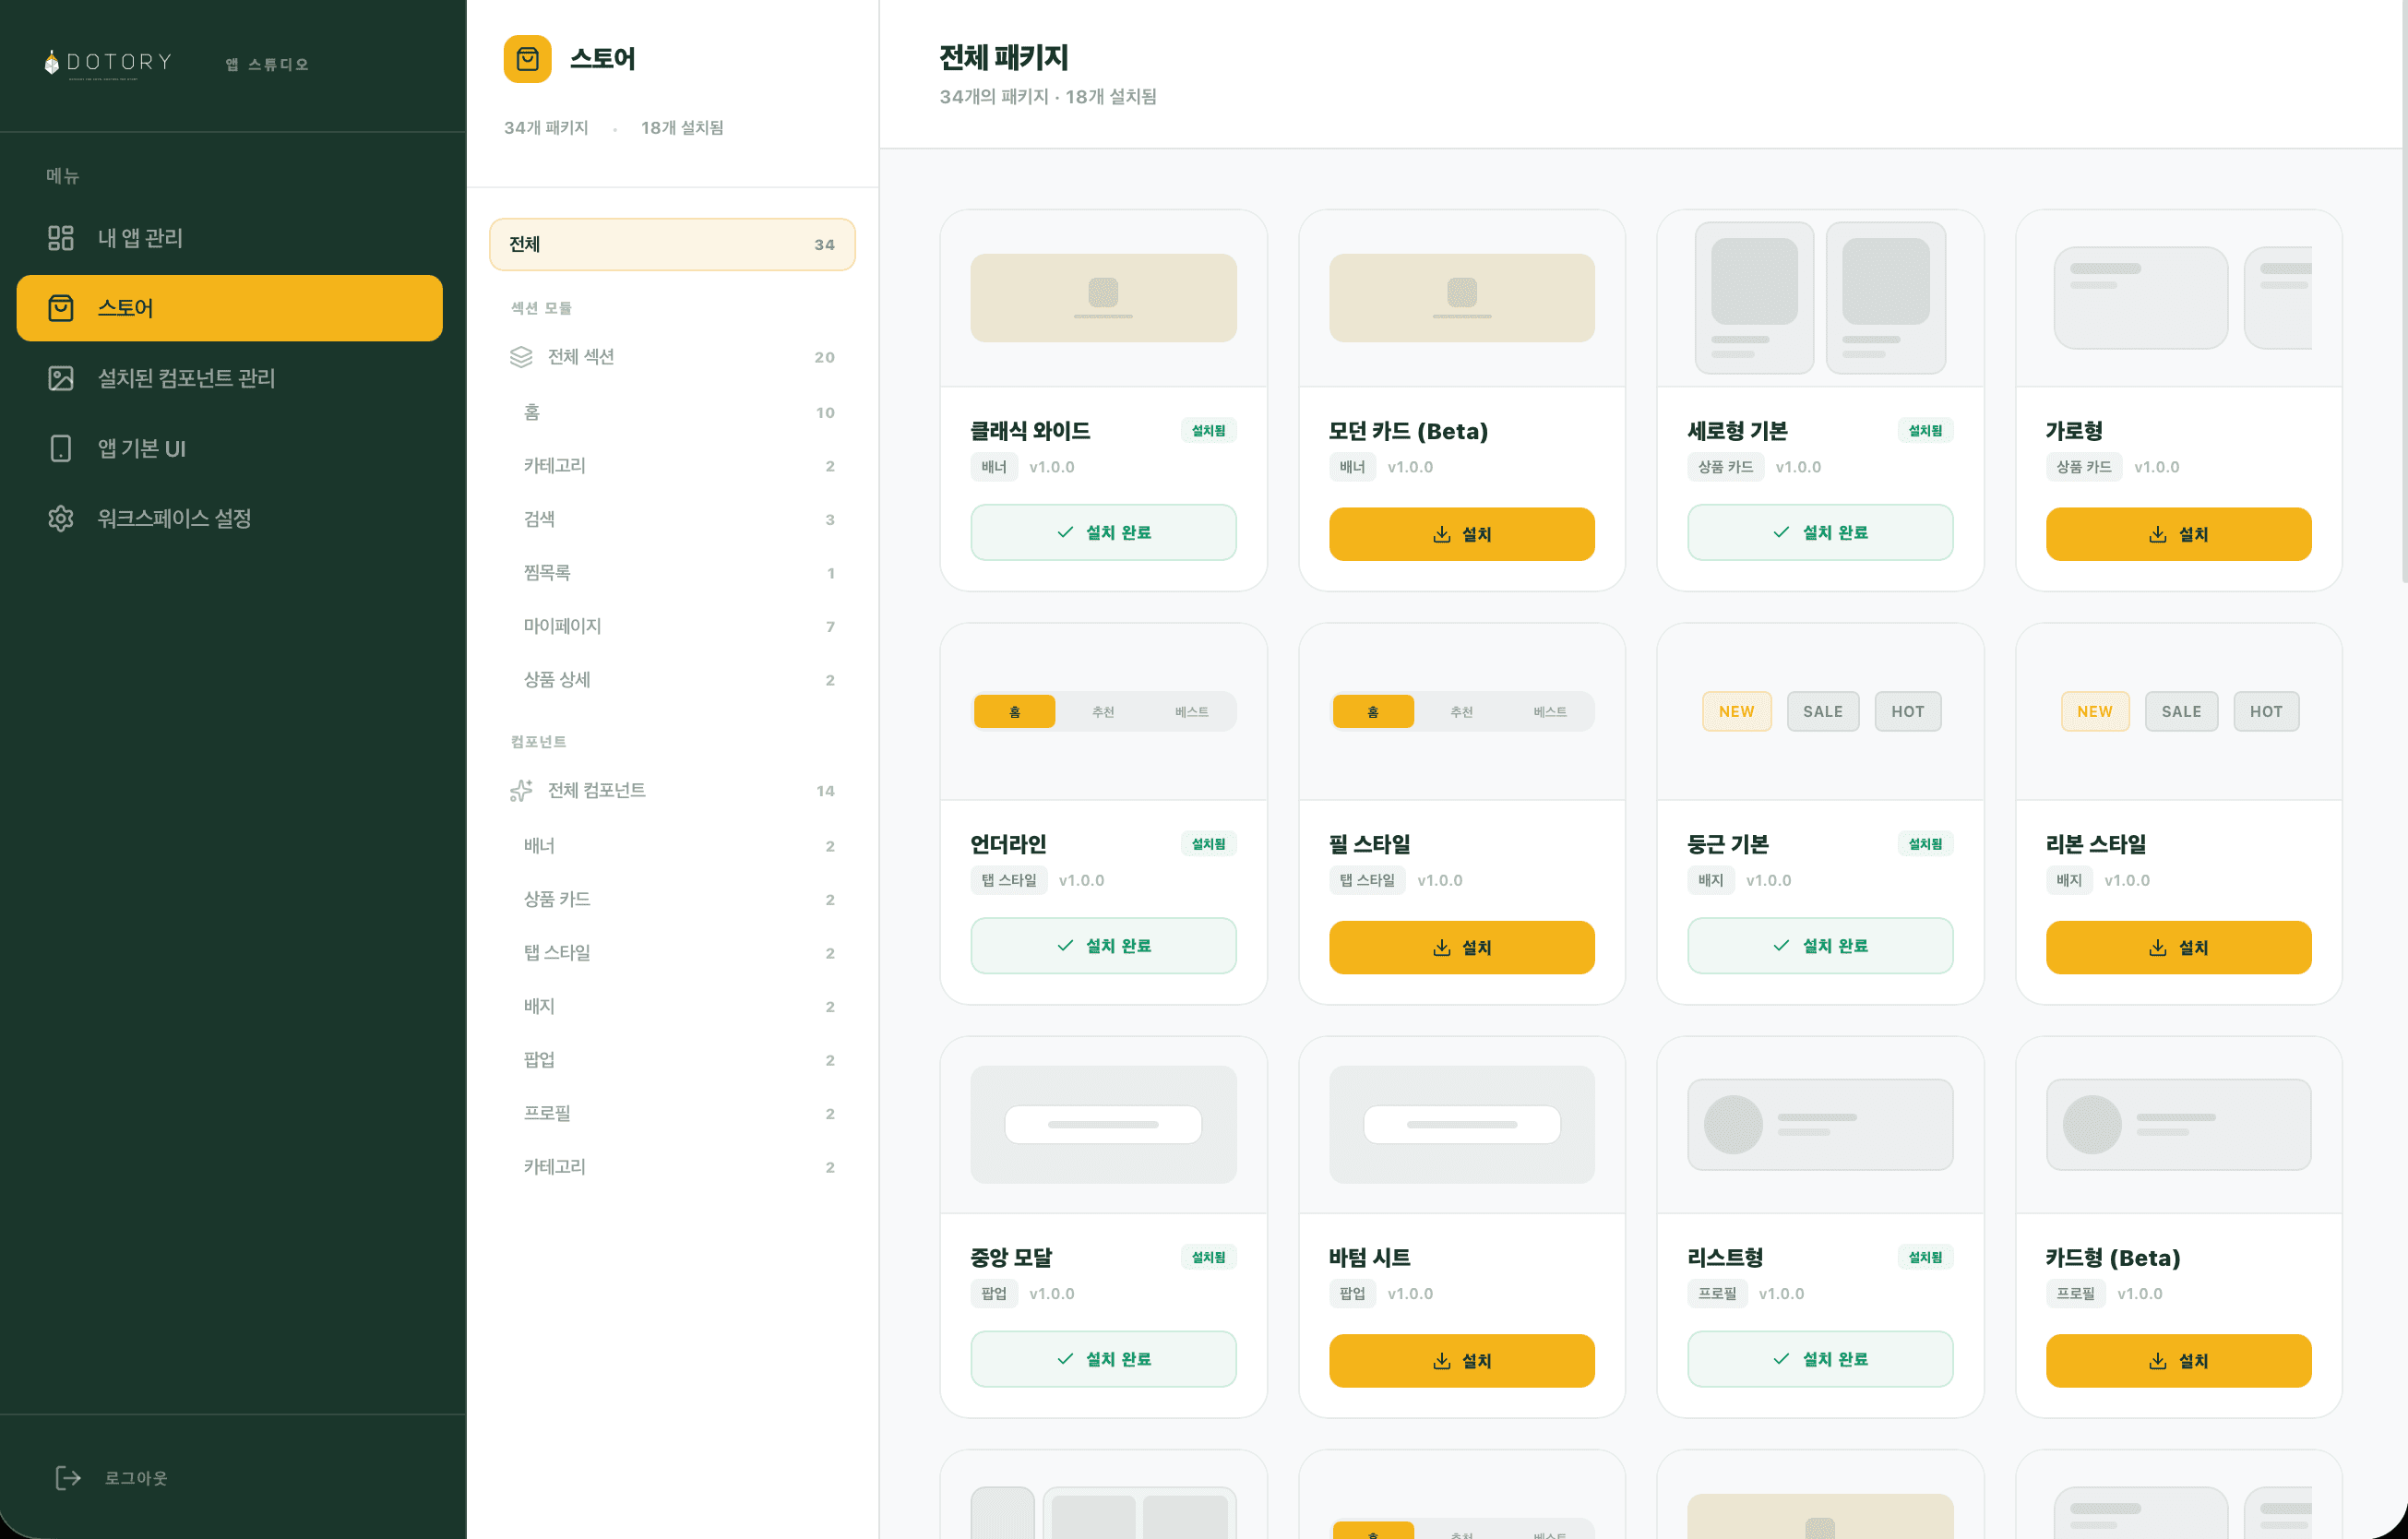Click the download icon on 가로형 card

[2158, 534]
